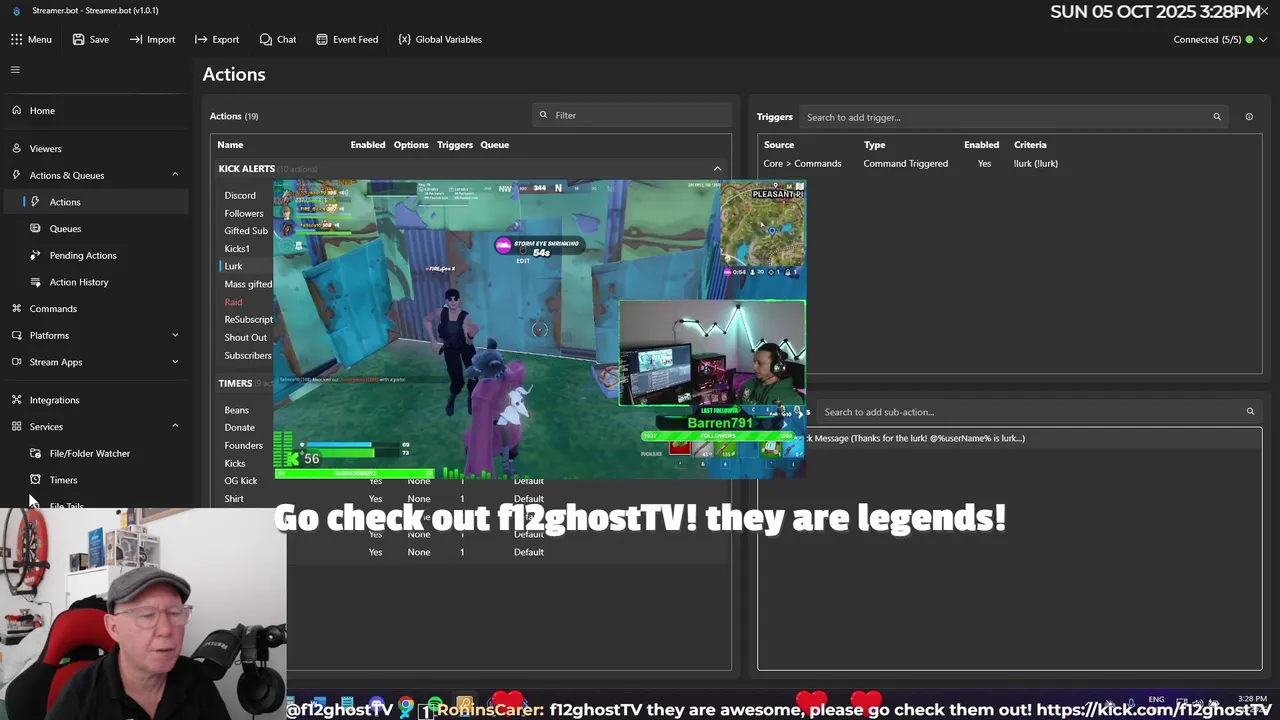Select the Core > Commands trigger row
Image resolution: width=1280 pixels, height=720 pixels.
point(1010,164)
